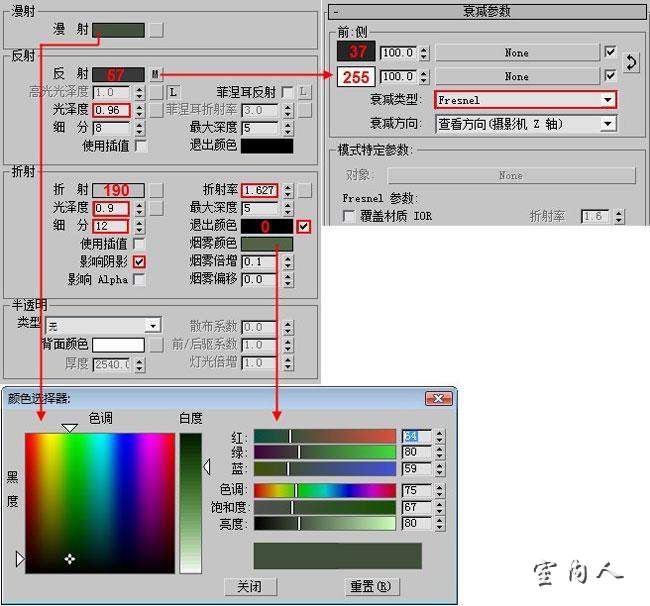Image resolution: width=650 pixels, height=606 pixels.
Task: Click the 饱和度 slider in color selector
Action: point(325,507)
